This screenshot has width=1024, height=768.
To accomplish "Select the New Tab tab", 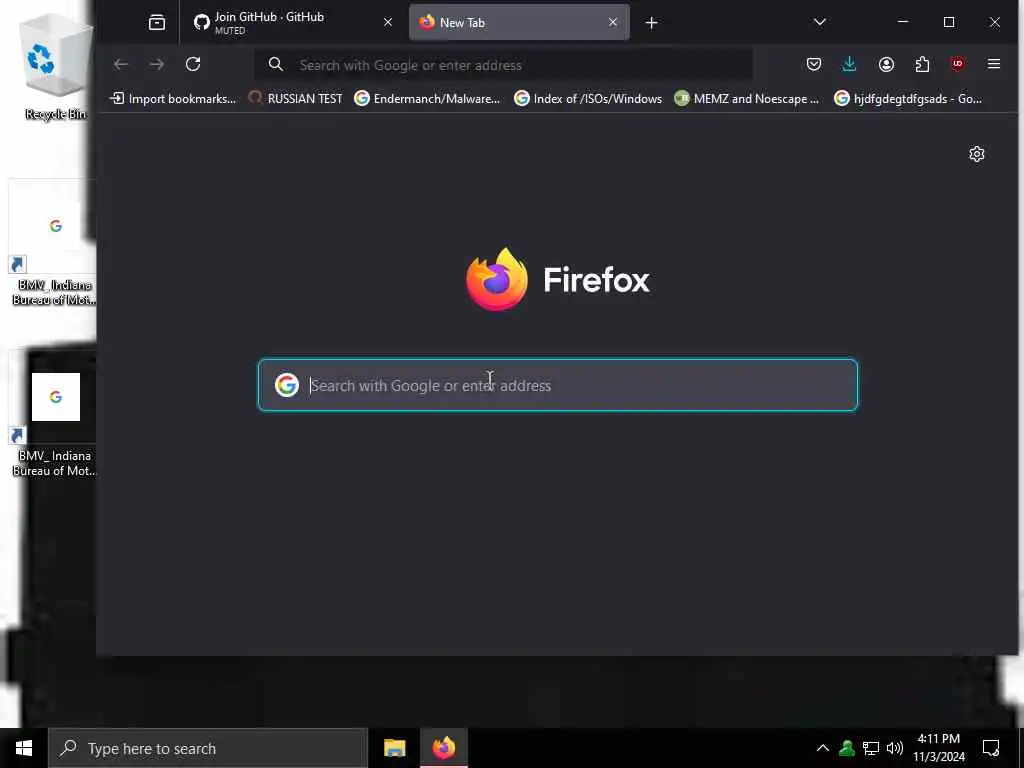I will (519, 22).
